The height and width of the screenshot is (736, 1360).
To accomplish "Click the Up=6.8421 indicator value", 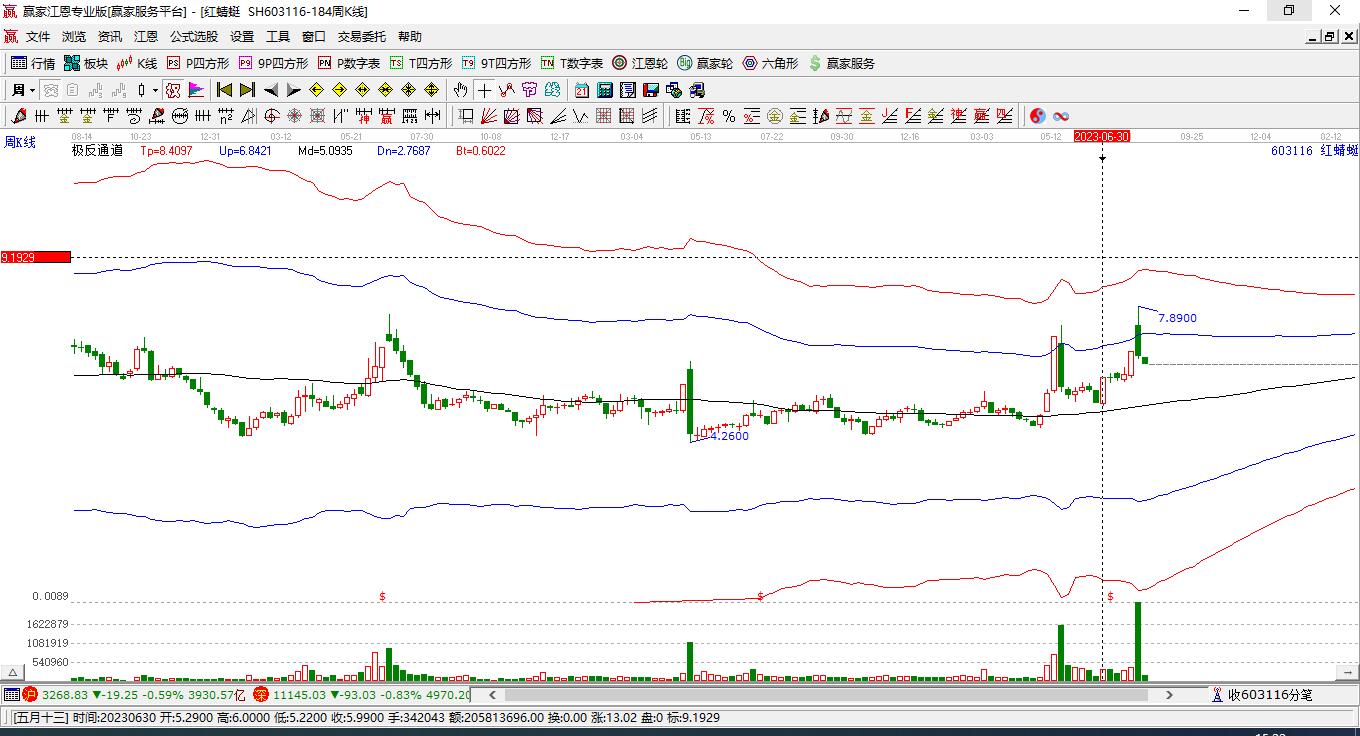I will (245, 151).
